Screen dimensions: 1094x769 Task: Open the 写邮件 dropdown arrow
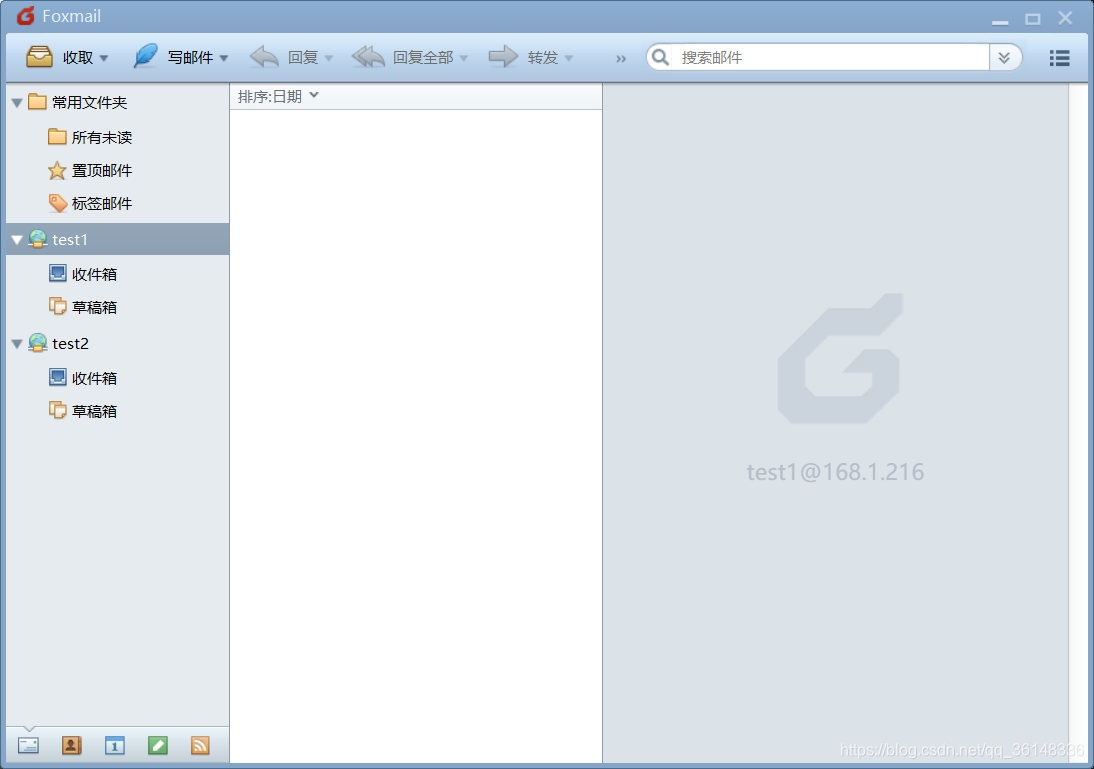tap(224, 58)
